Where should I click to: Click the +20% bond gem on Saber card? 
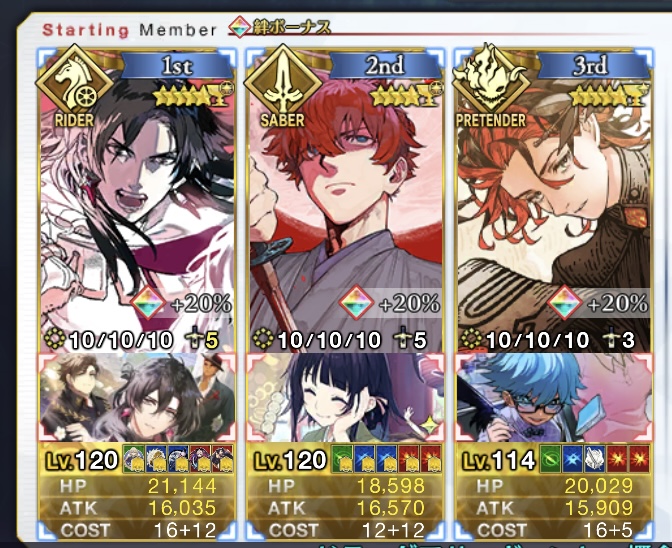click(357, 303)
